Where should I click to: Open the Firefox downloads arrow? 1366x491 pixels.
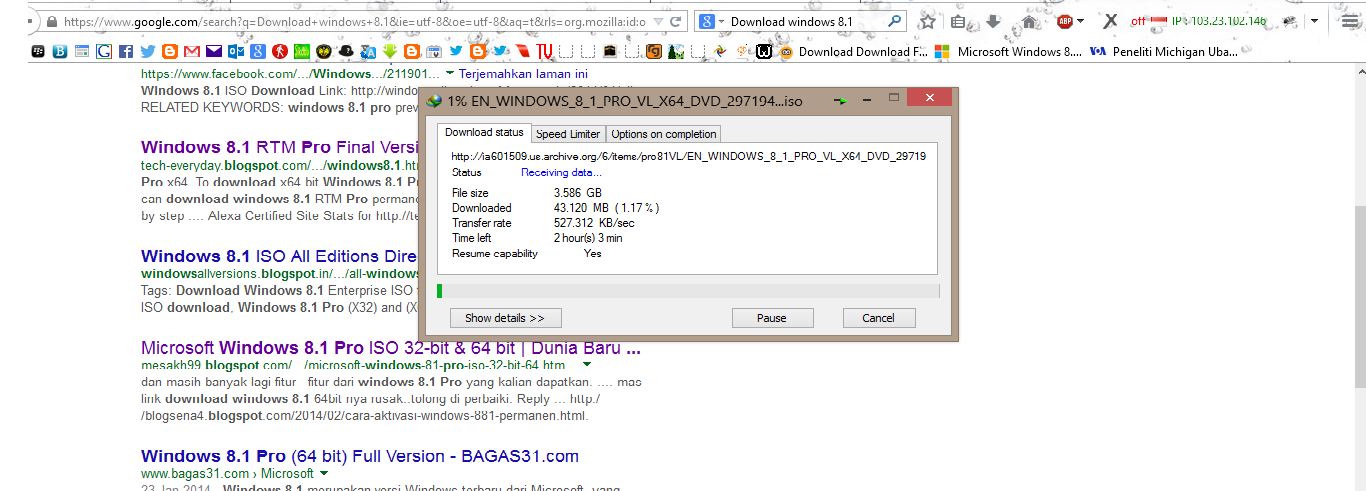(993, 21)
